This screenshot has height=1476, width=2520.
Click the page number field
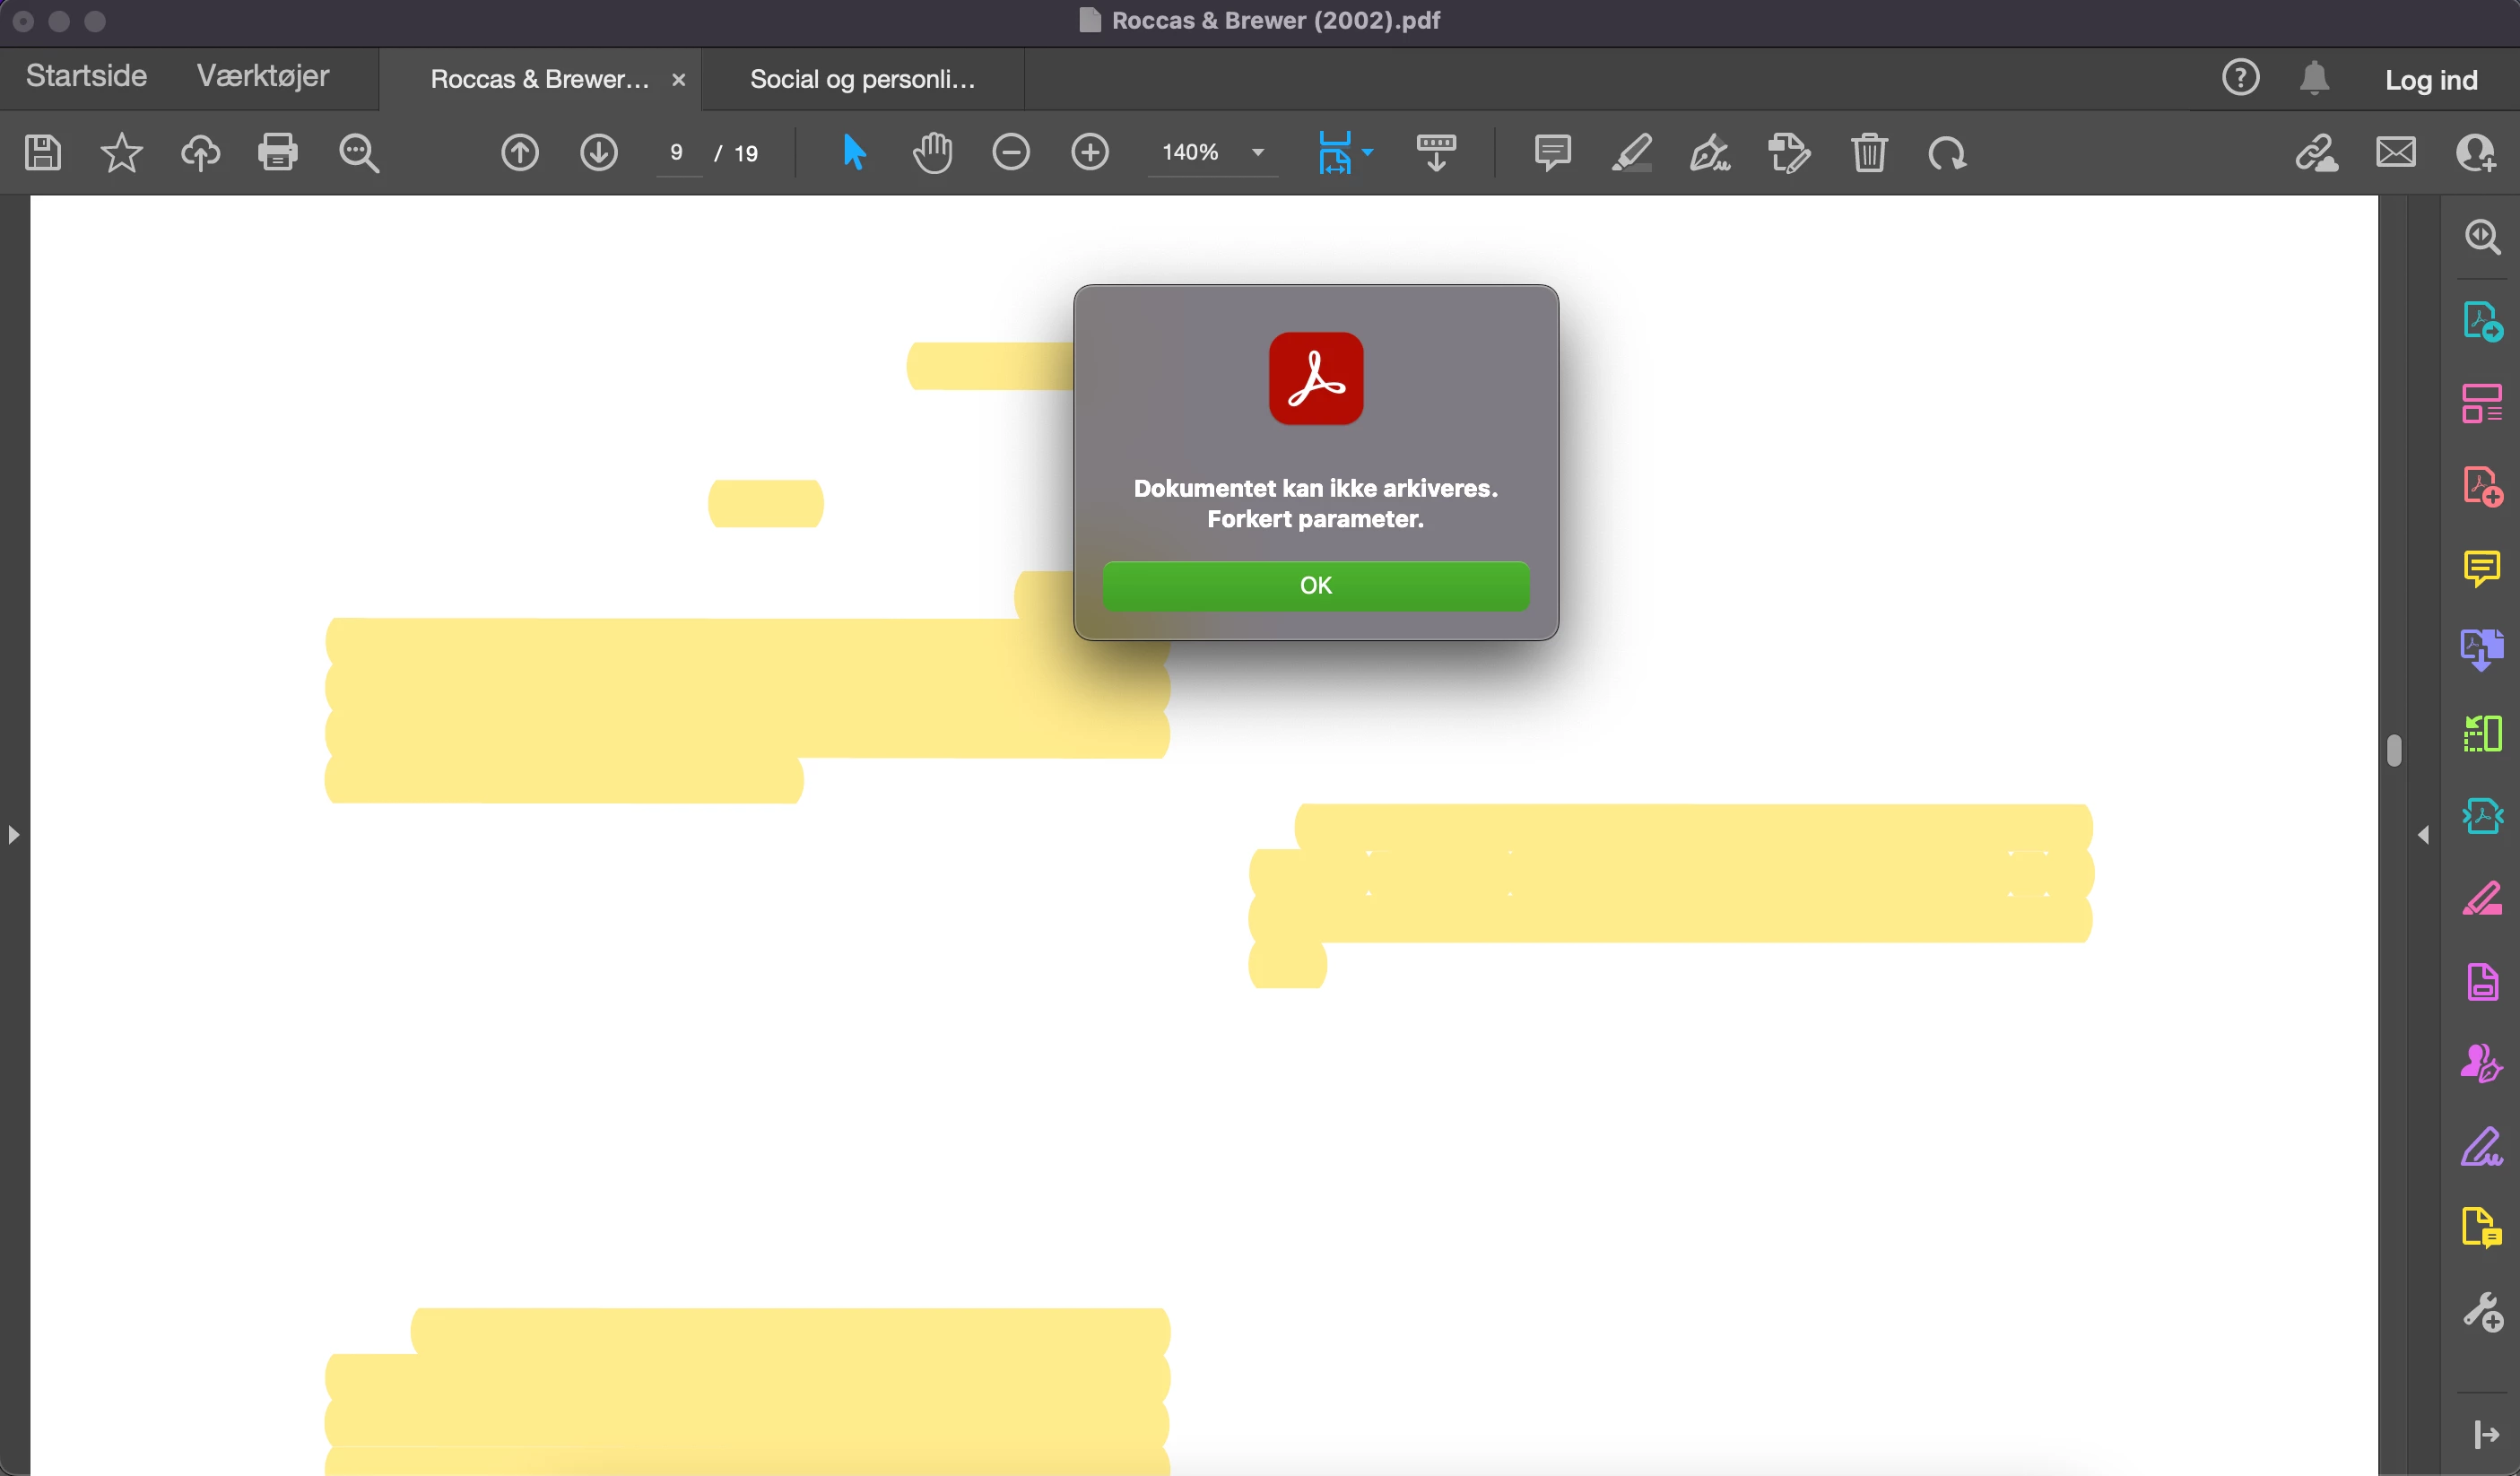(678, 153)
